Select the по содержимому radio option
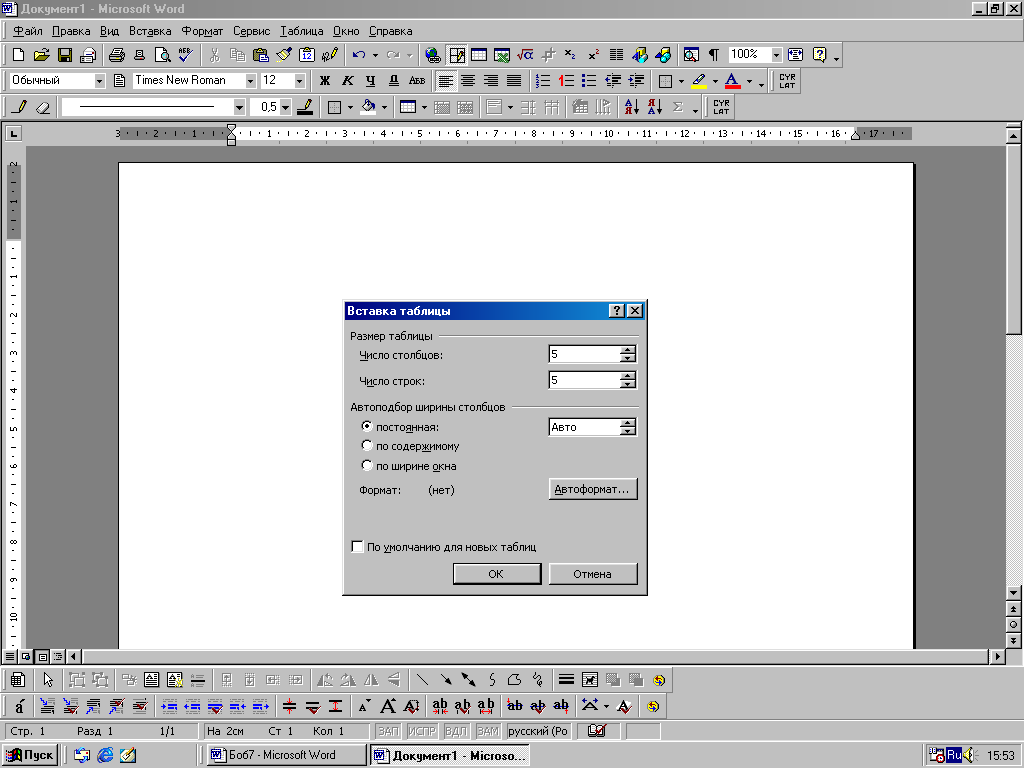 point(367,446)
